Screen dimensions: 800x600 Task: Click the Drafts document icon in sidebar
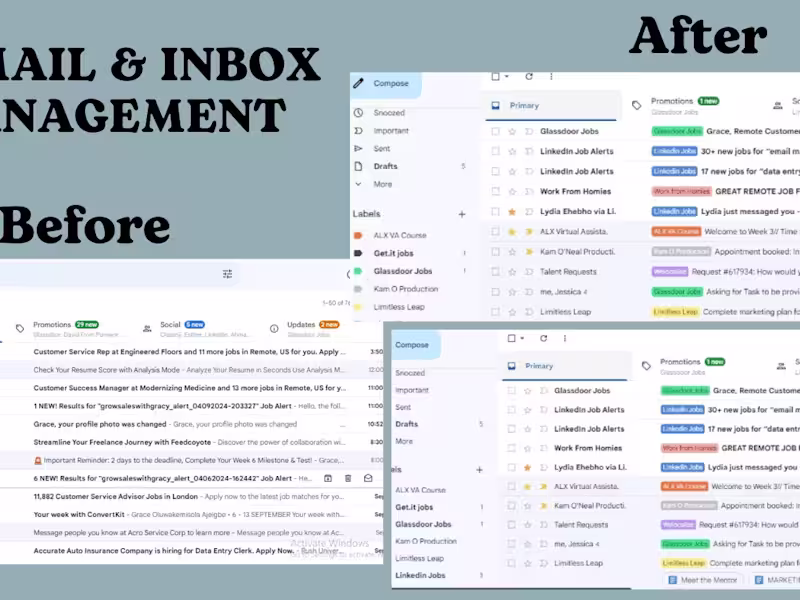pyautogui.click(x=359, y=166)
